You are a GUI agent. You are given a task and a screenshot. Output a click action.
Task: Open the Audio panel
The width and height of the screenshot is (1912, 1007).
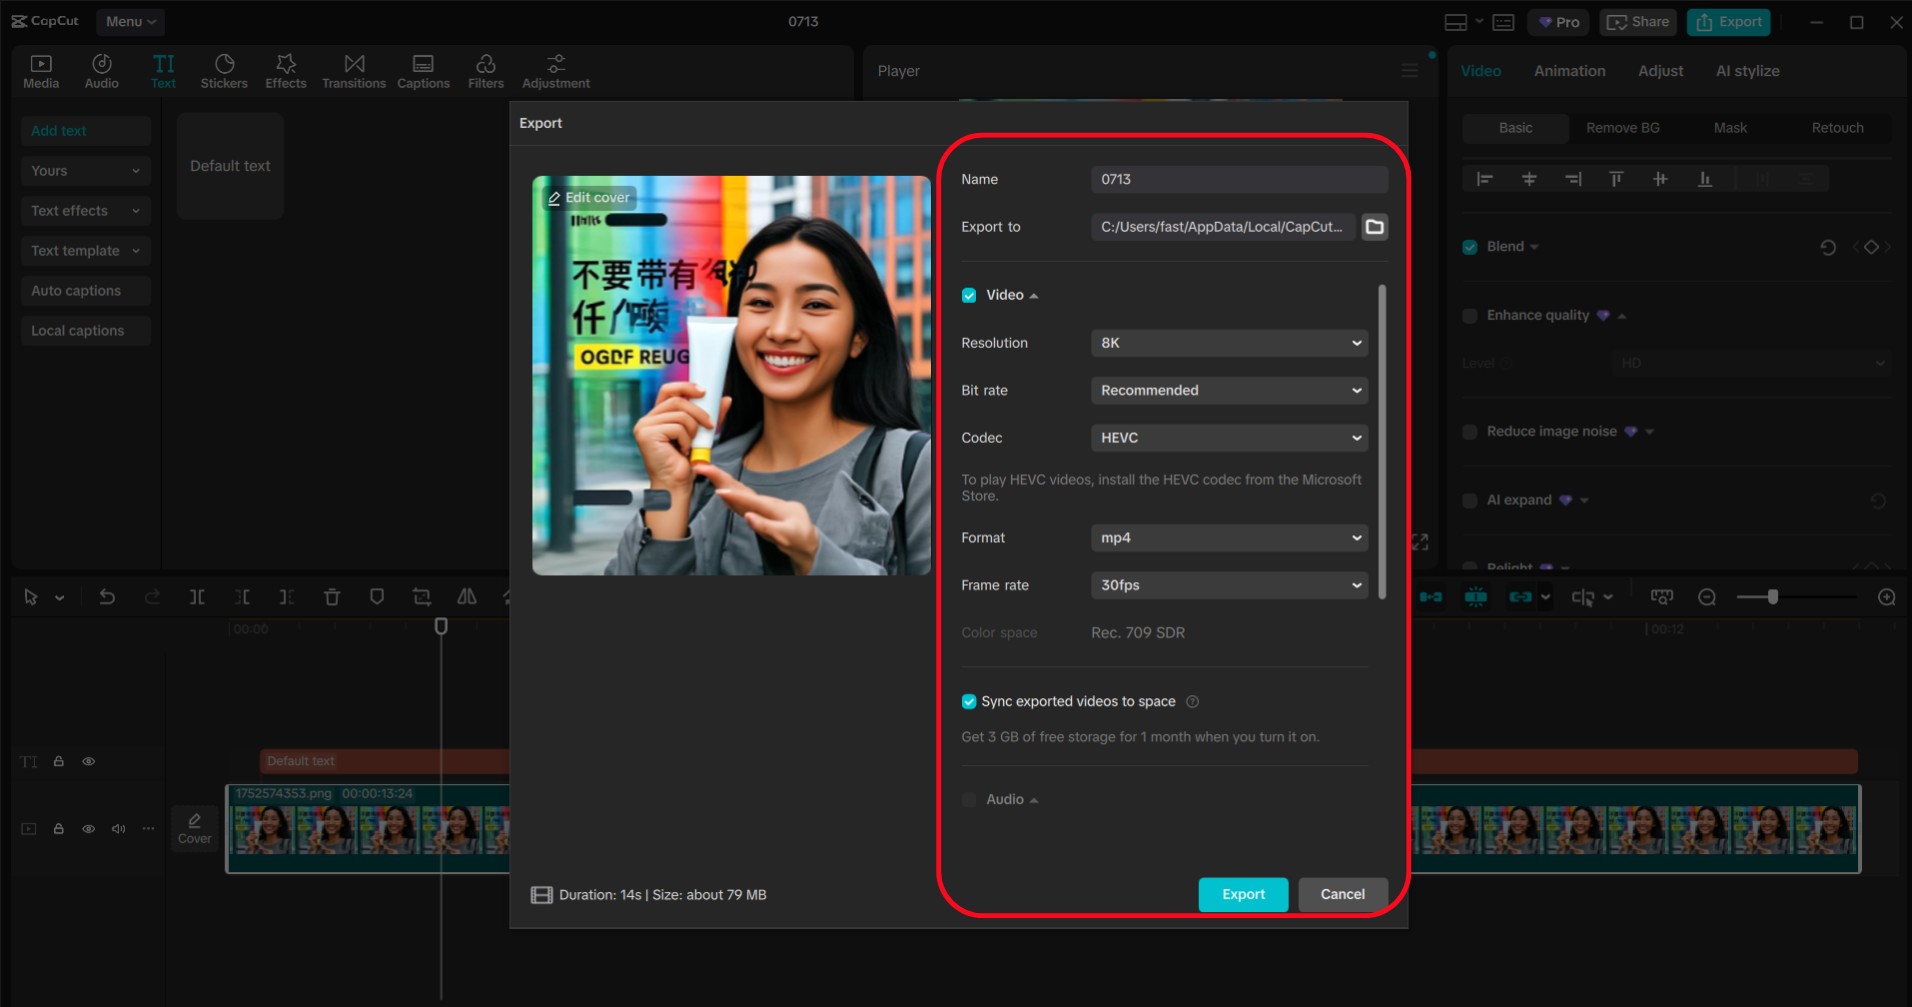[x=101, y=71]
